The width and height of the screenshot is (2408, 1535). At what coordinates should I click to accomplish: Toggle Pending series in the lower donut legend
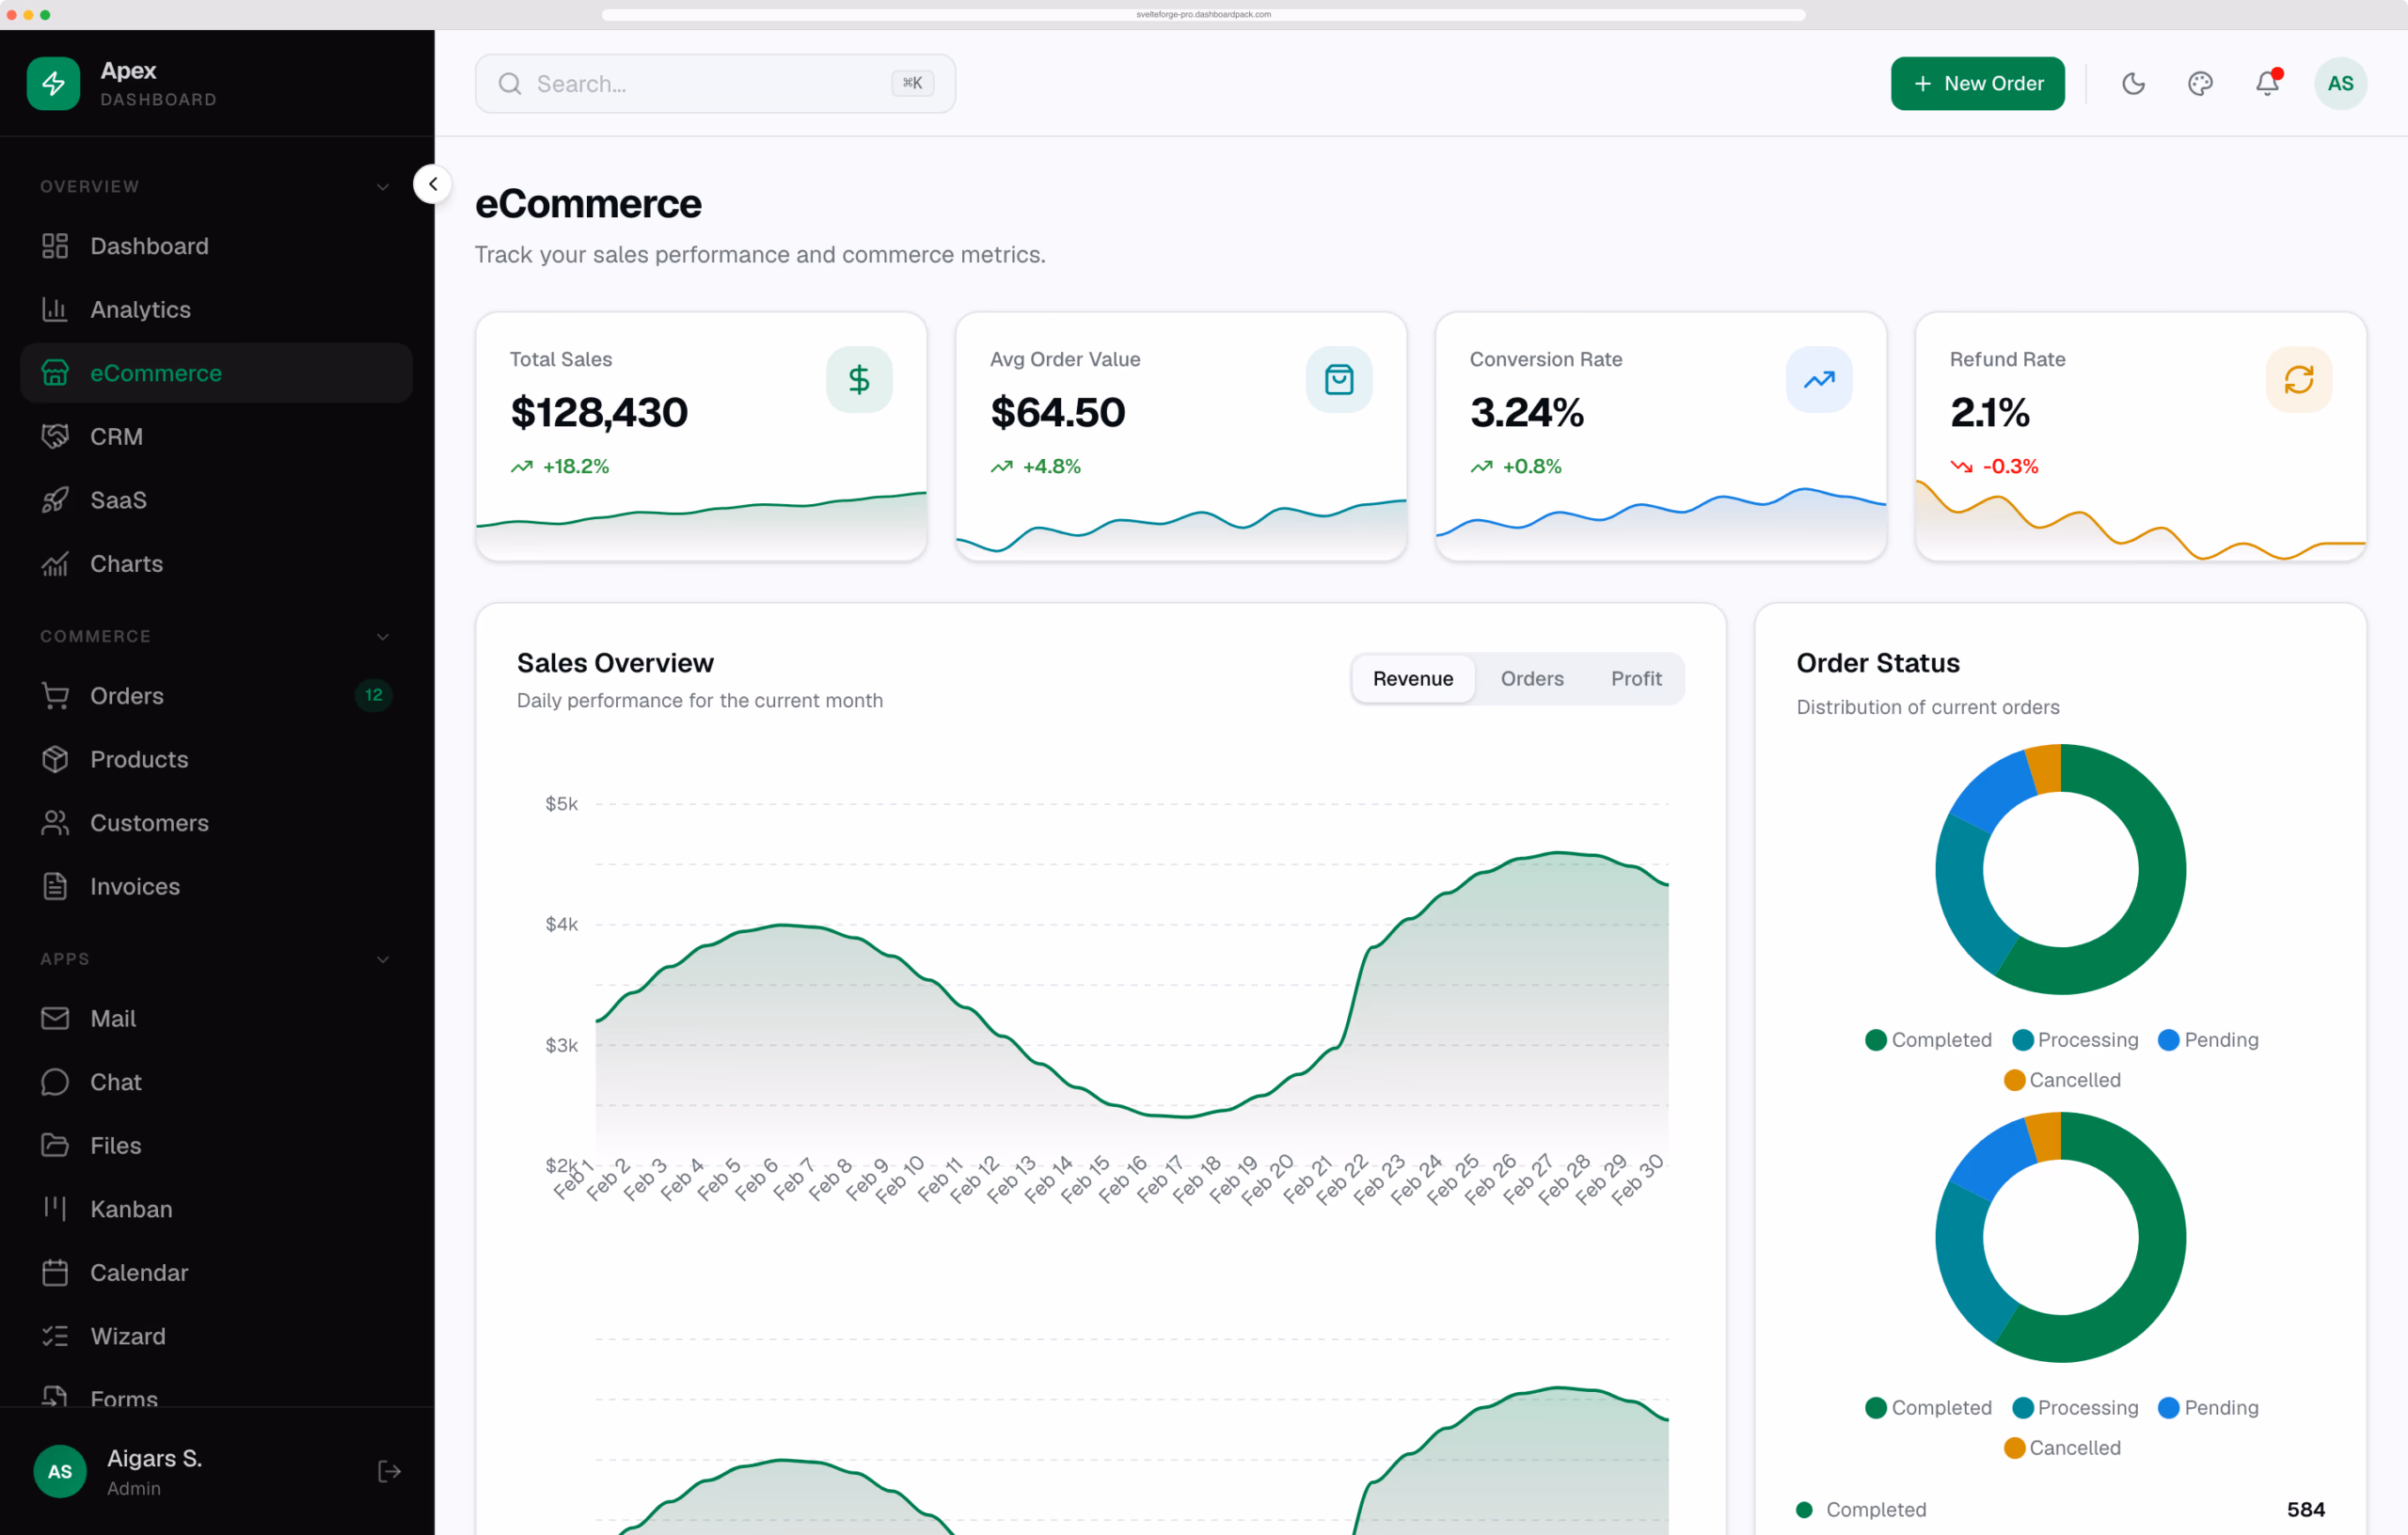[x=2208, y=1408]
